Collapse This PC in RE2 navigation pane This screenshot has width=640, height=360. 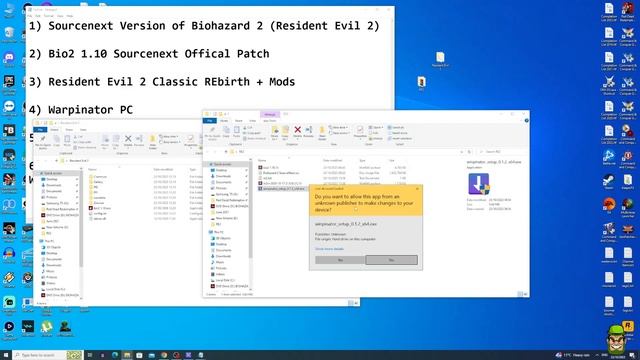[207, 232]
